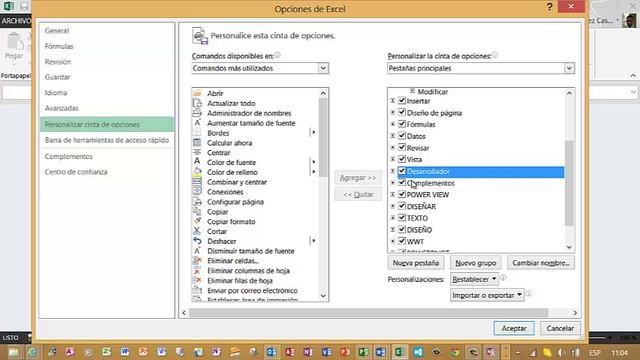Expand the Desarrollador tree node
The height and width of the screenshot is (360, 640).
(x=393, y=171)
